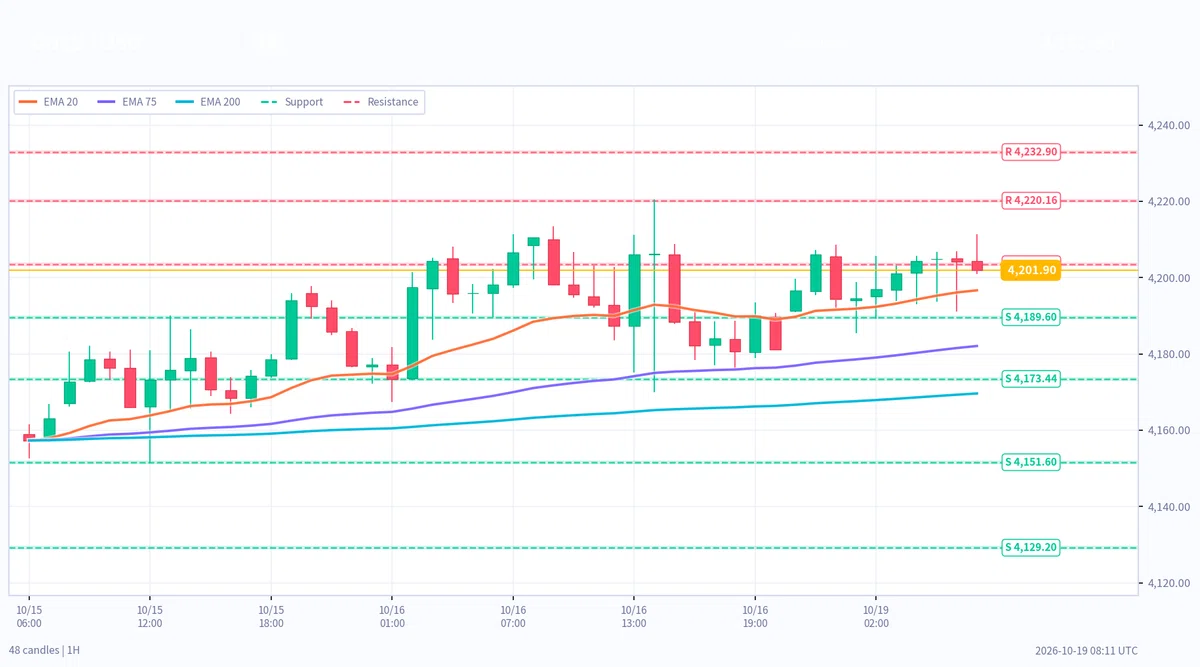Click the 4,140.00 price axis tick

(x=1169, y=507)
